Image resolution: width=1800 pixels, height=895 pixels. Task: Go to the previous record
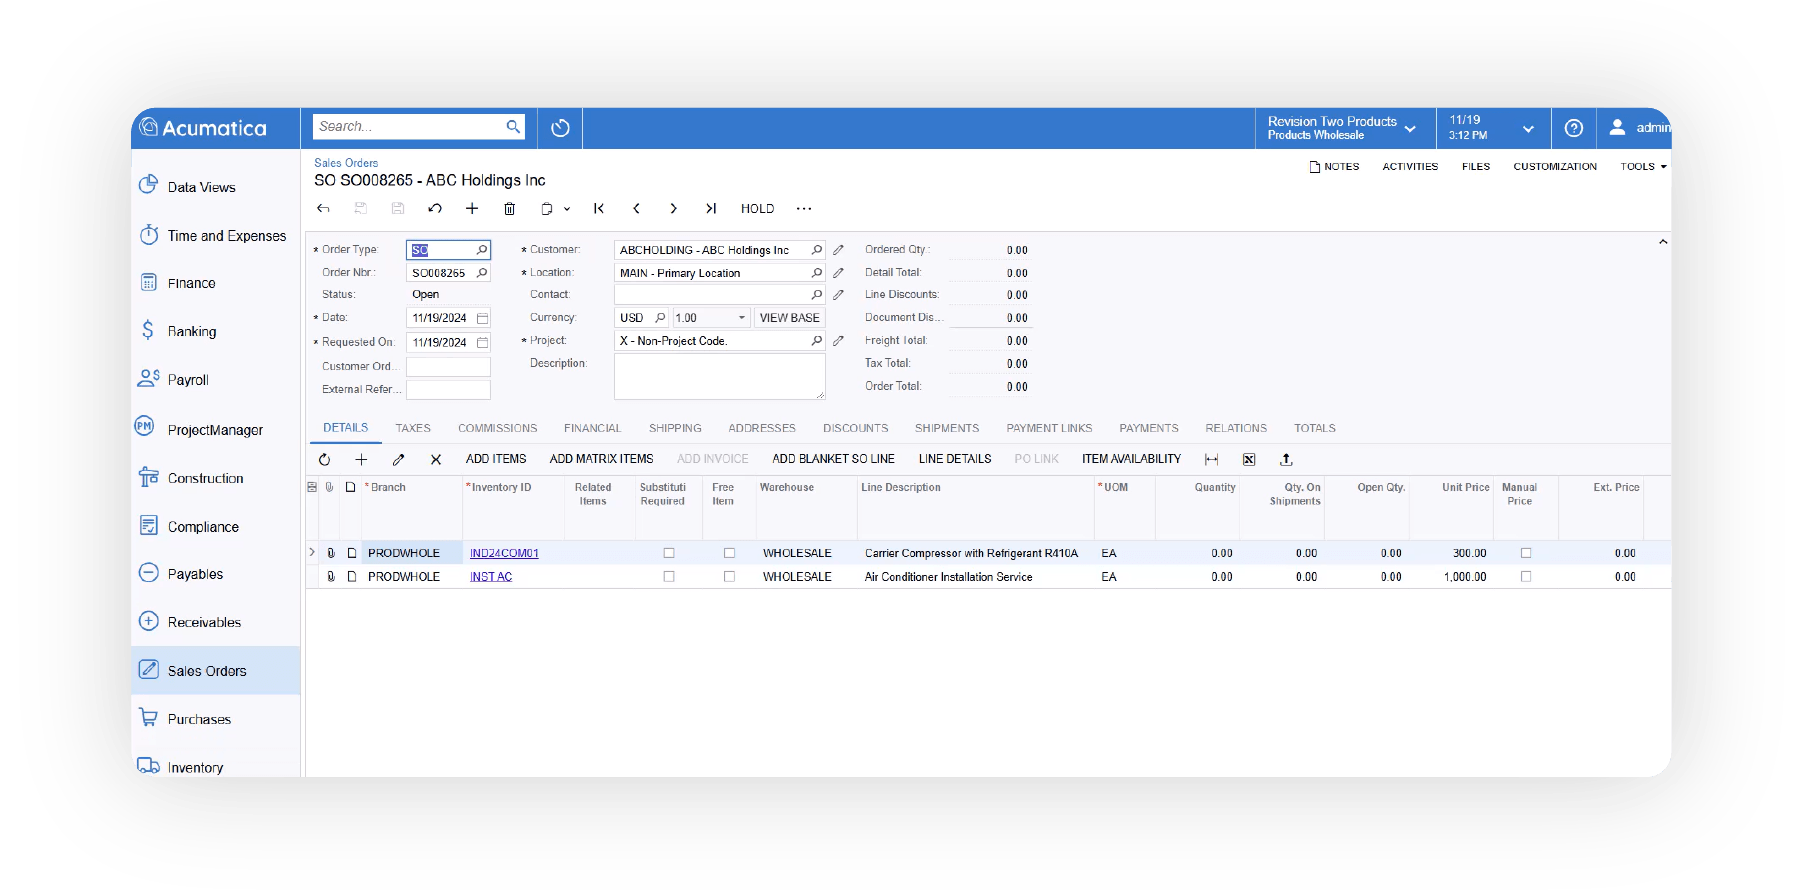click(x=636, y=209)
